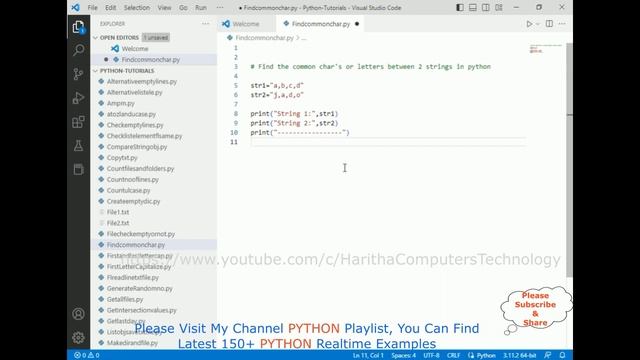Toggle Secondary Side Bar layout icon
This screenshot has width=640, height=360.
click(x=486, y=7)
